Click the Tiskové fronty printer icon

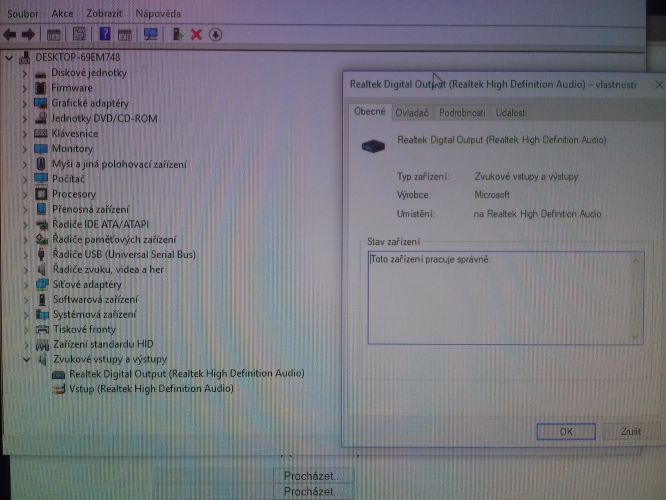(42, 329)
